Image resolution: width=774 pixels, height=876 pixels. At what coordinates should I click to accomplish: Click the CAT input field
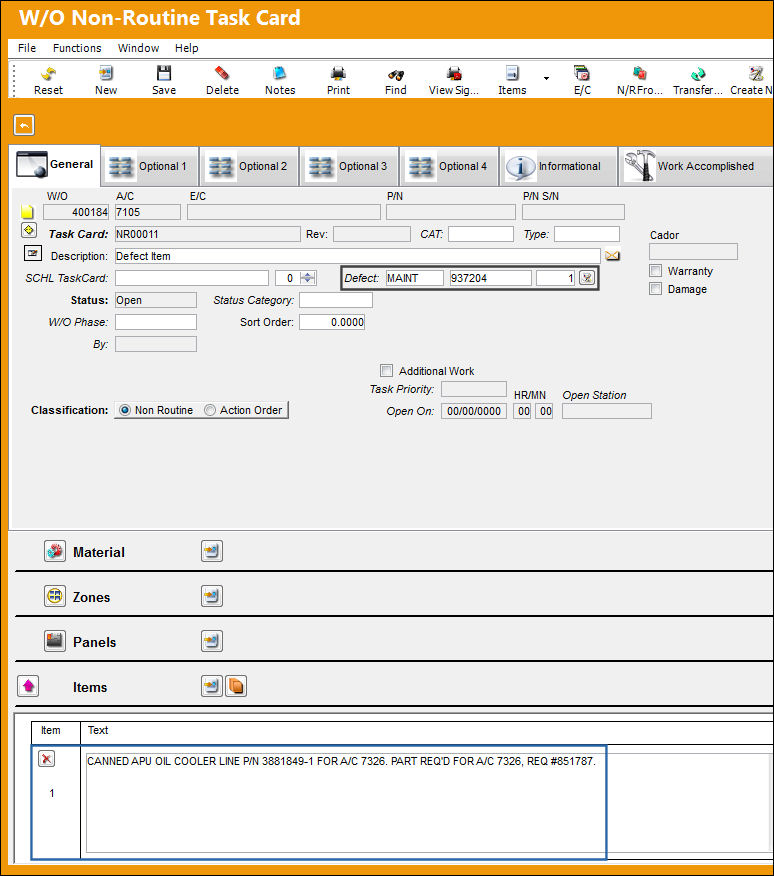coord(481,234)
